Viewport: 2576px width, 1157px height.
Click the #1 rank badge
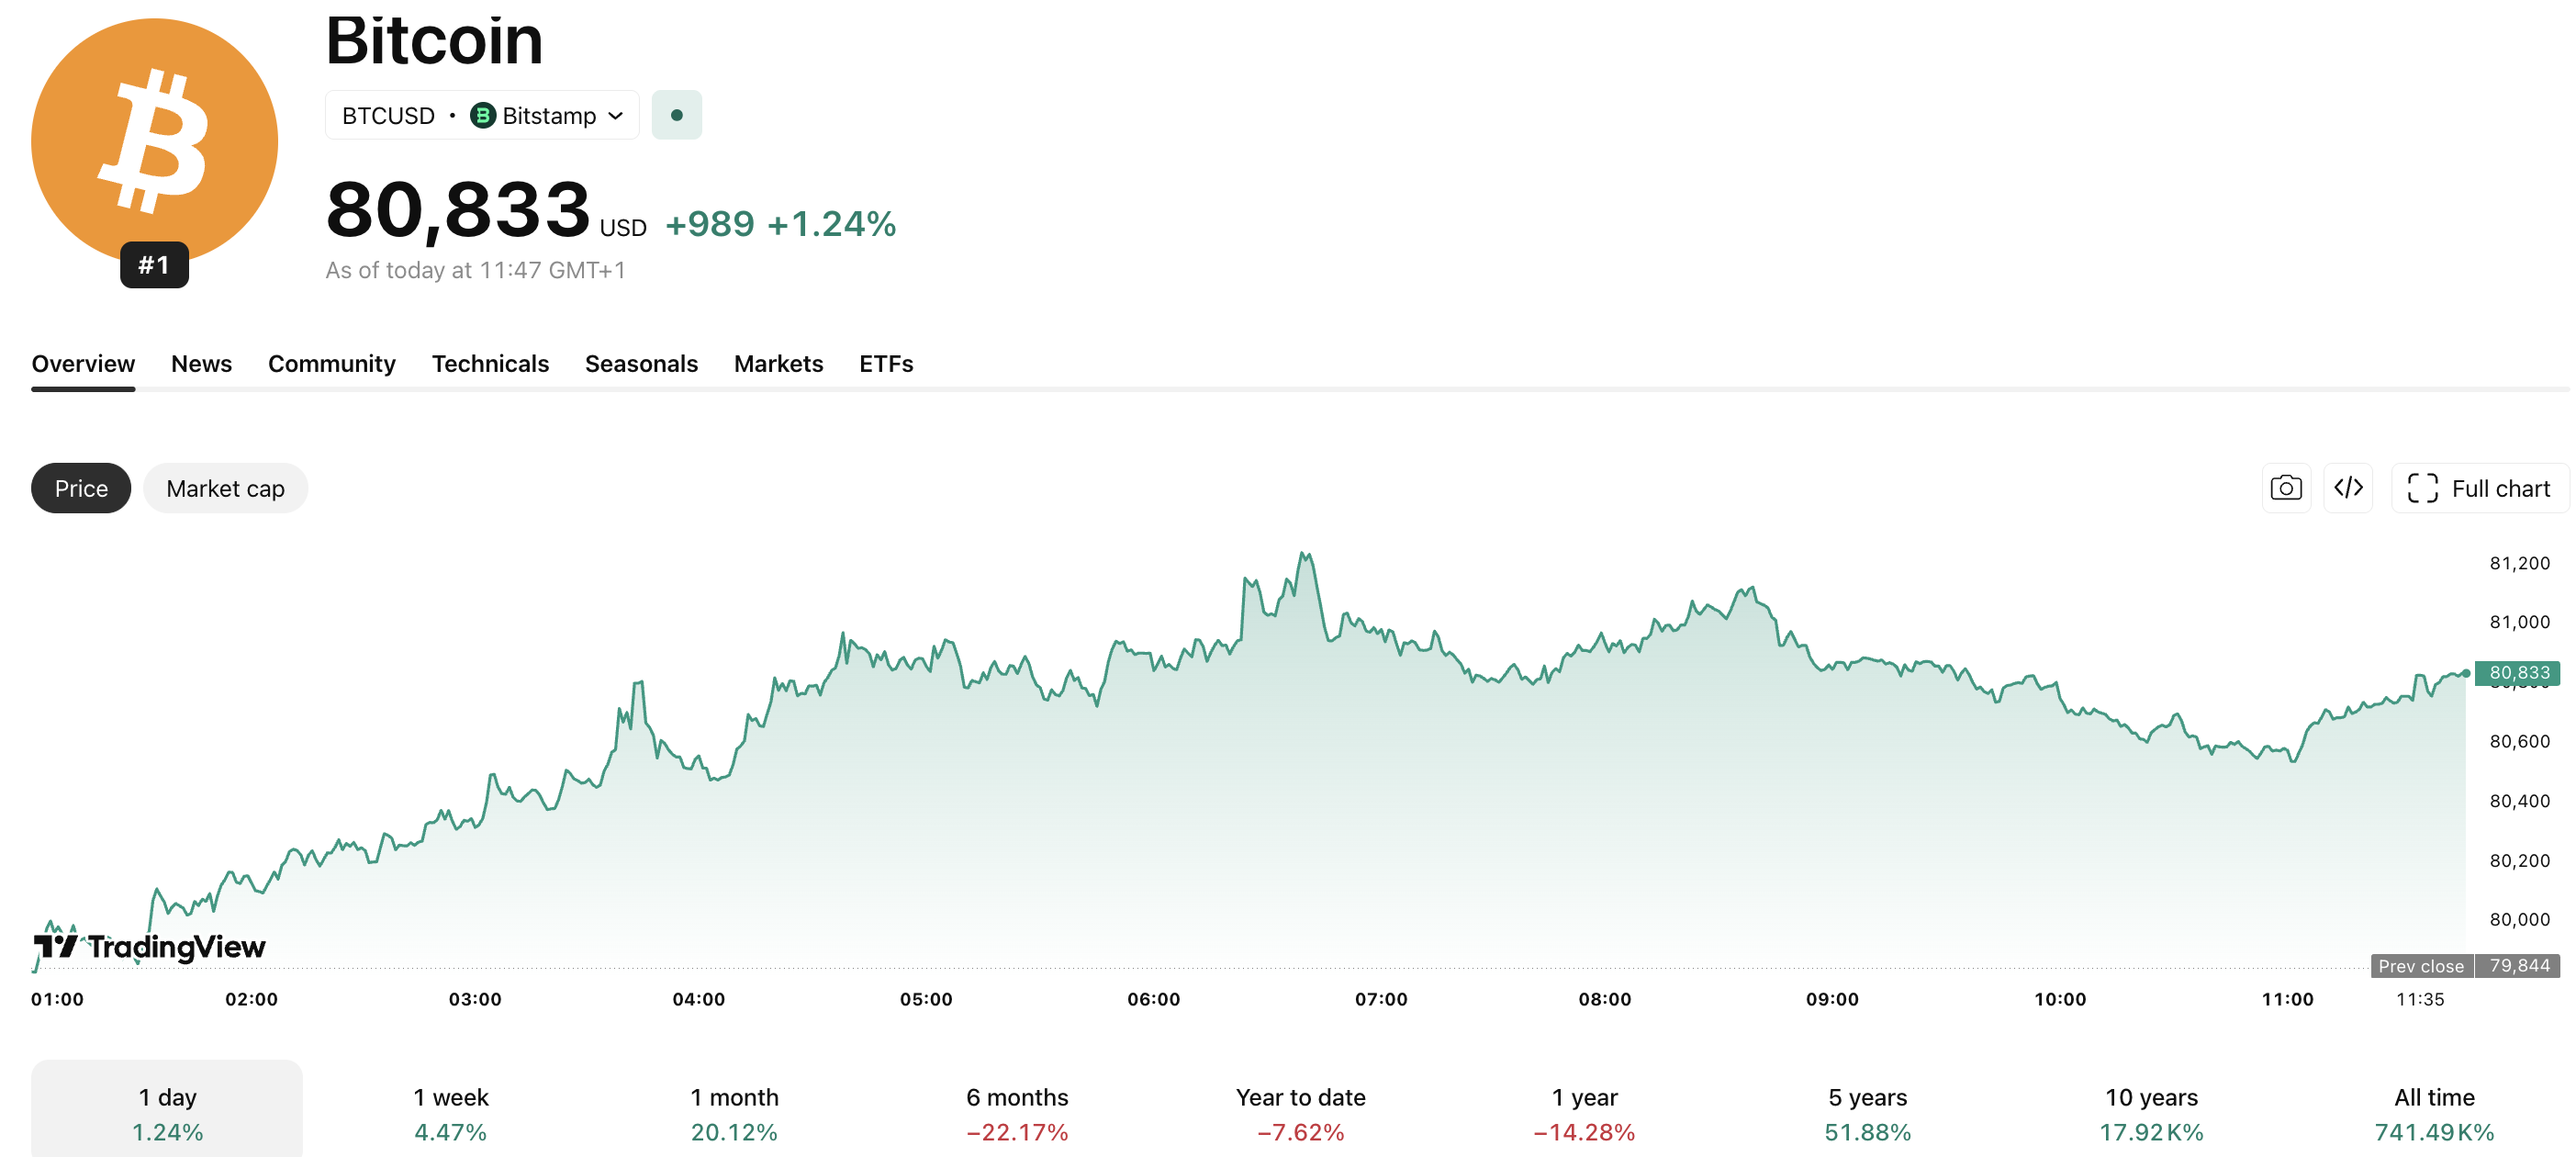(x=154, y=265)
